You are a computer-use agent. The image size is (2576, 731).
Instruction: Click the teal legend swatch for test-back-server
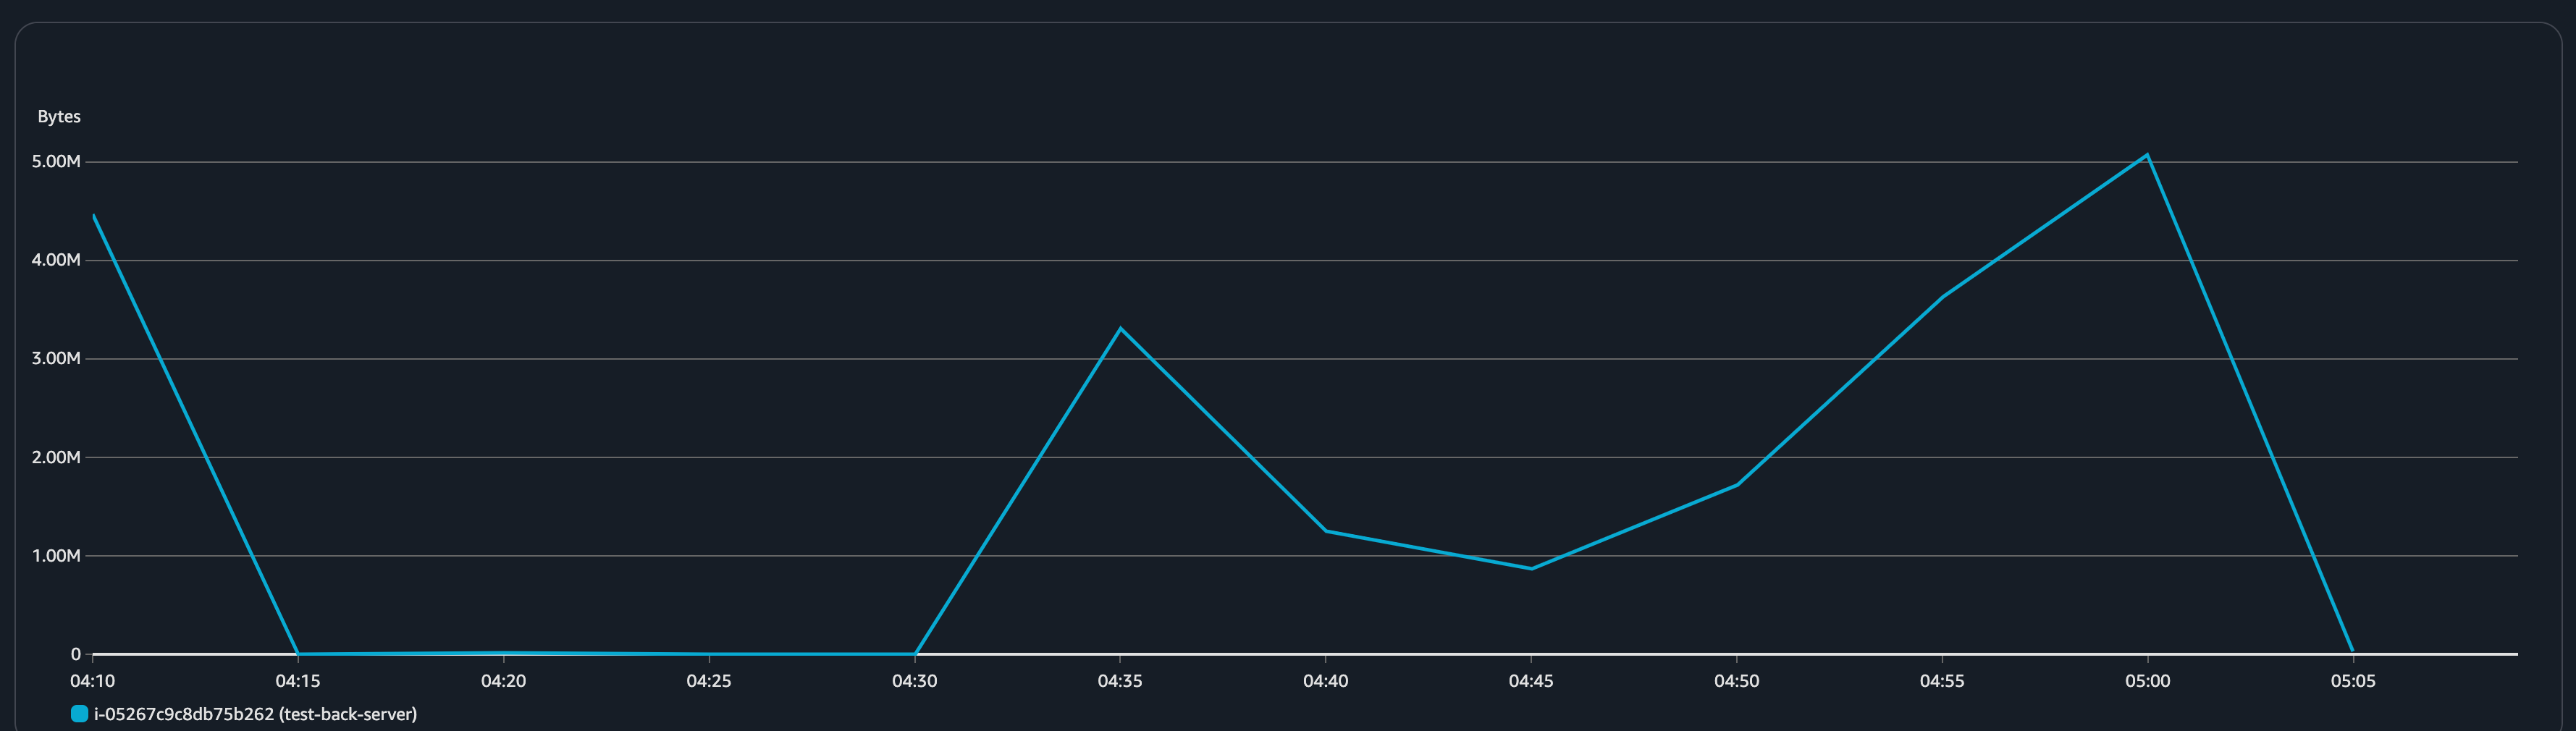click(79, 714)
